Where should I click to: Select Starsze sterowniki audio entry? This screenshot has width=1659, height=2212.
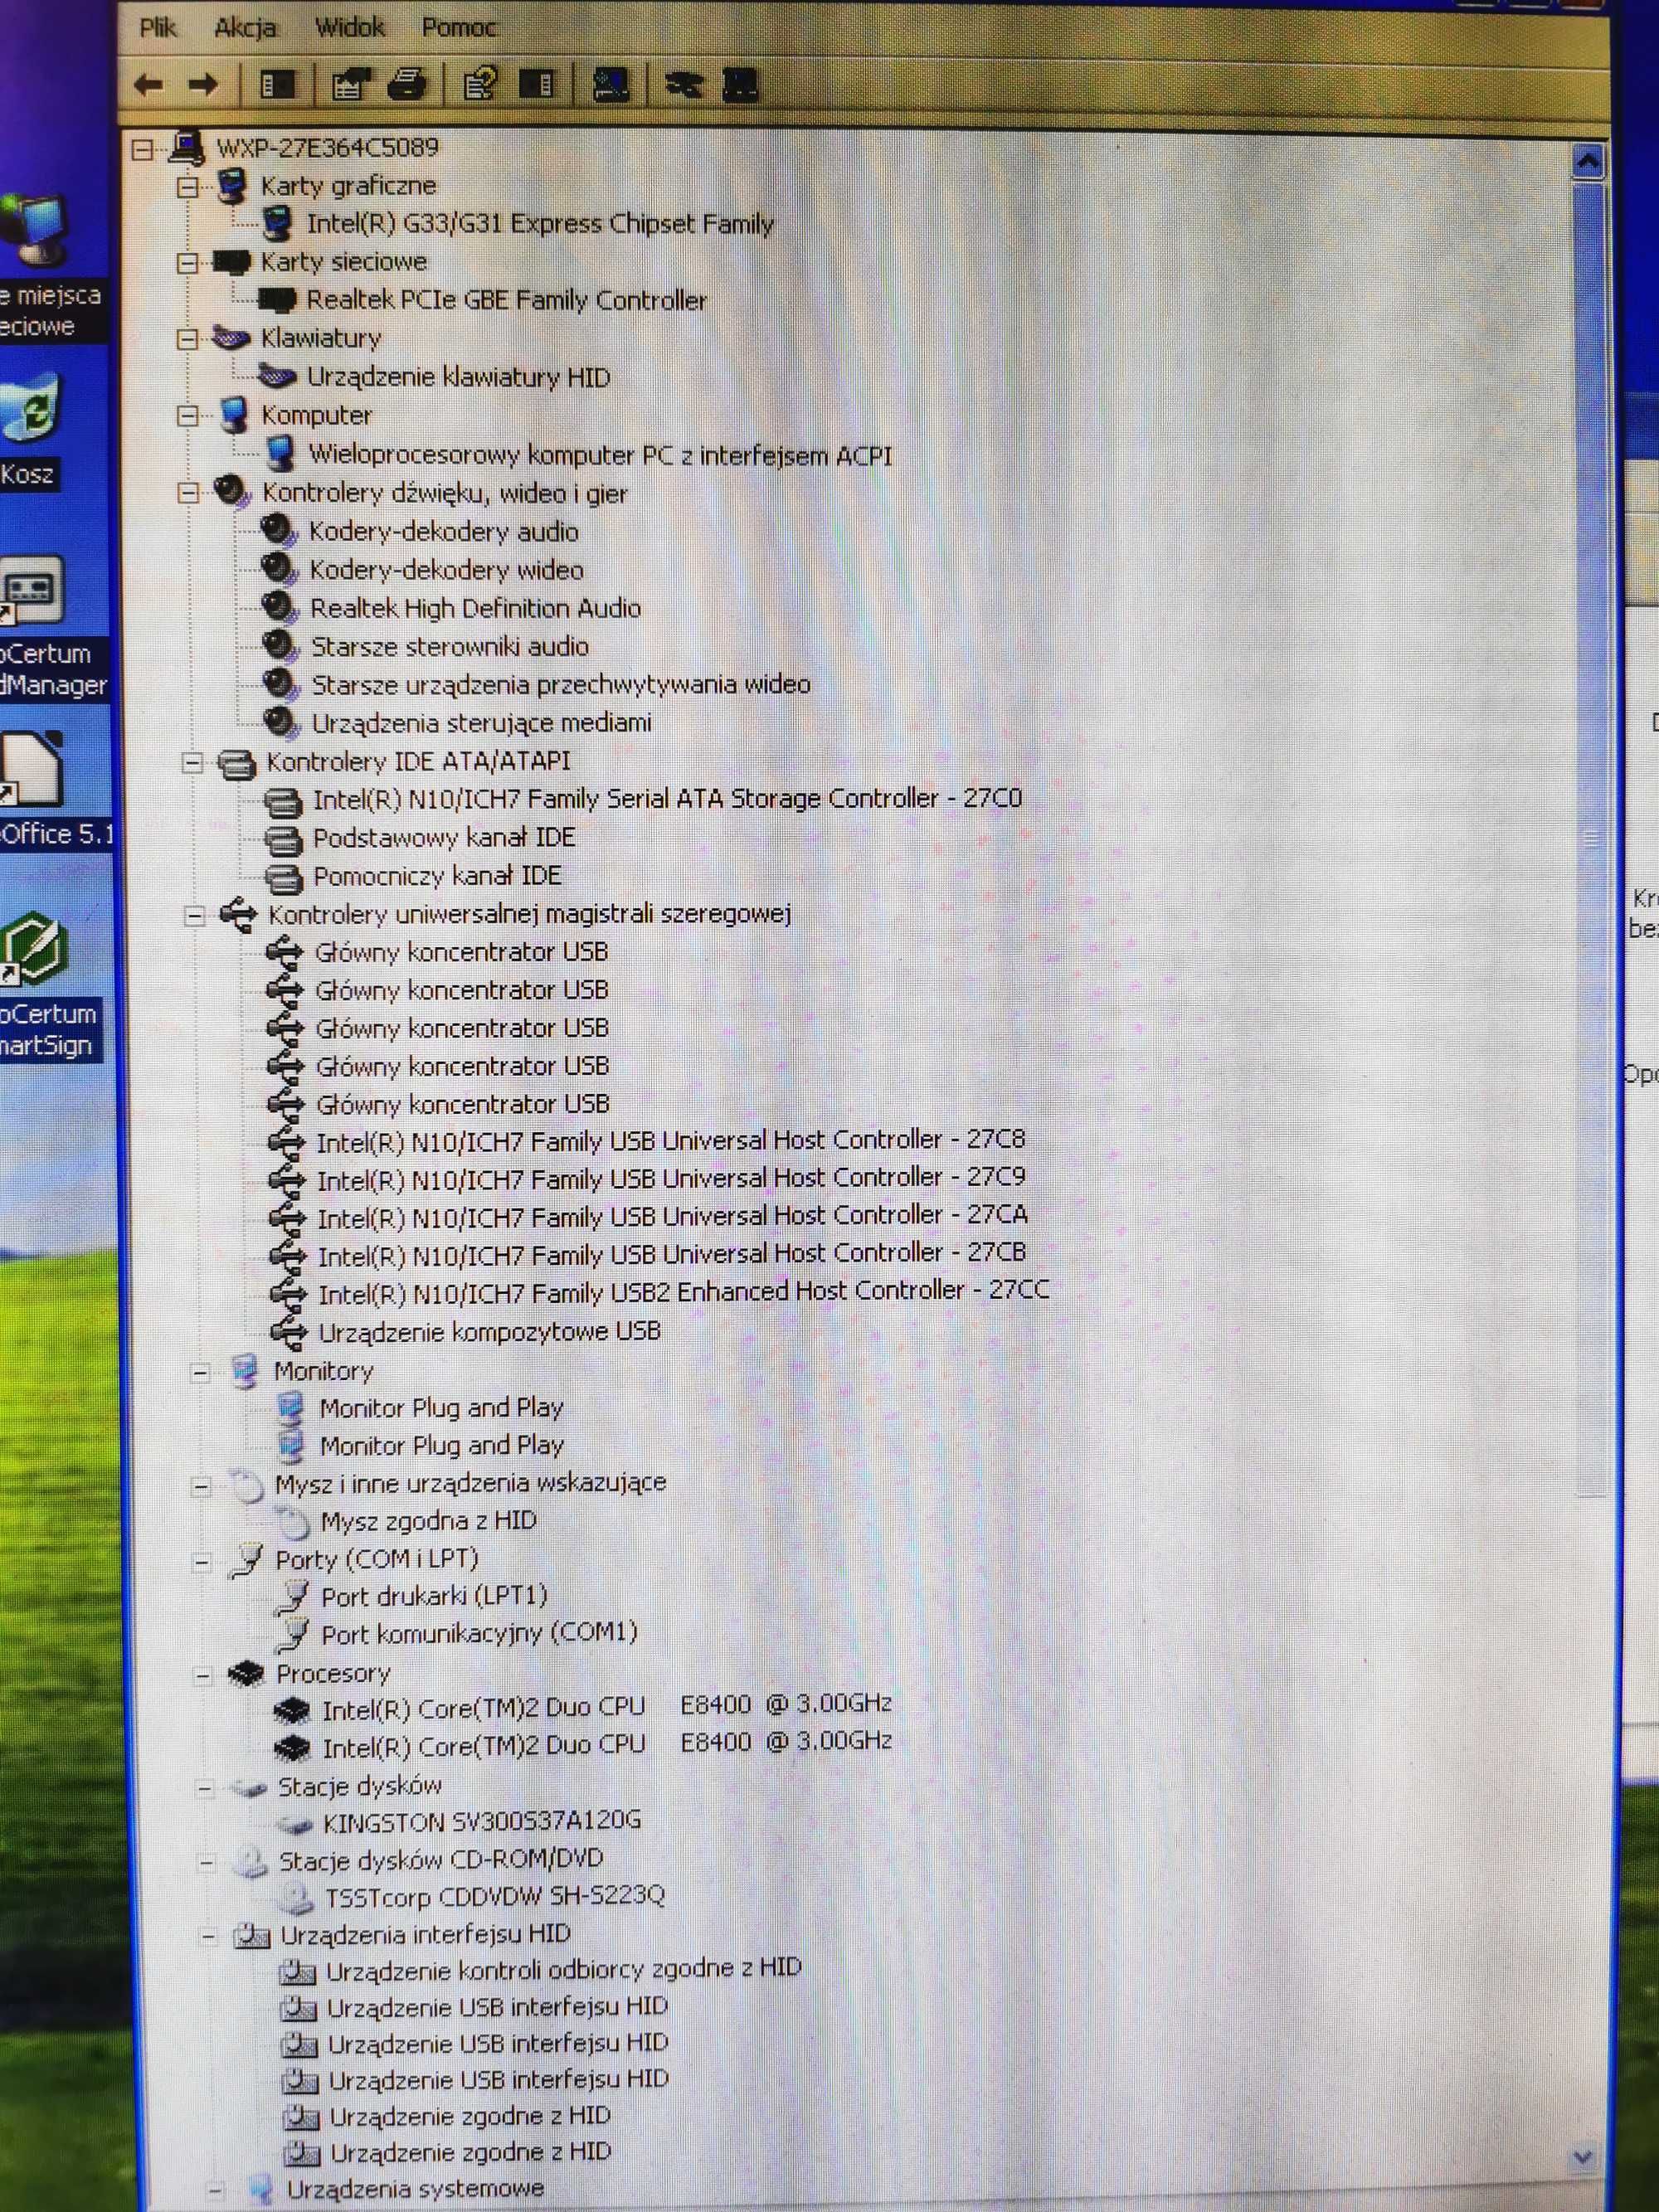450,647
